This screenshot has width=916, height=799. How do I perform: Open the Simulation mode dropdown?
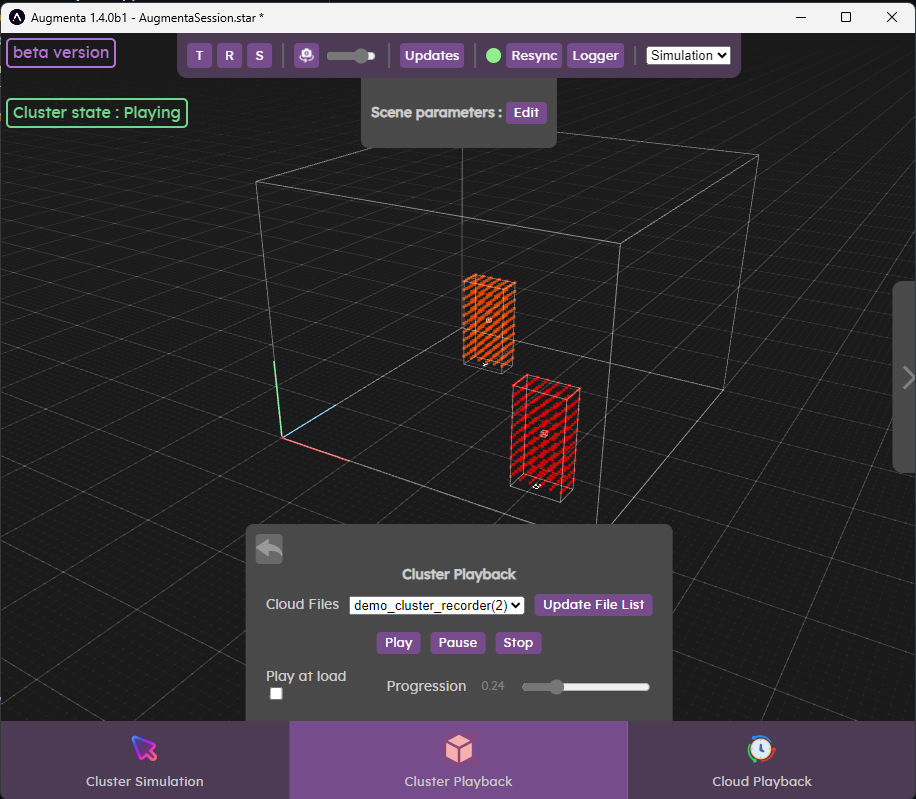point(688,55)
